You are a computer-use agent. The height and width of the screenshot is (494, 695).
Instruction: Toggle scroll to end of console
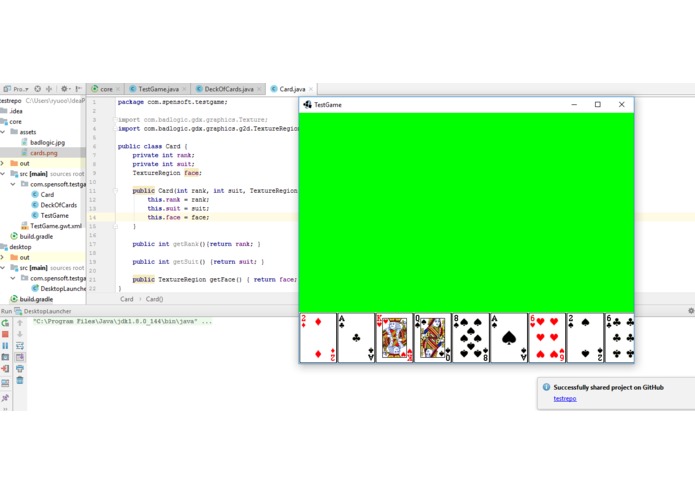(20, 357)
